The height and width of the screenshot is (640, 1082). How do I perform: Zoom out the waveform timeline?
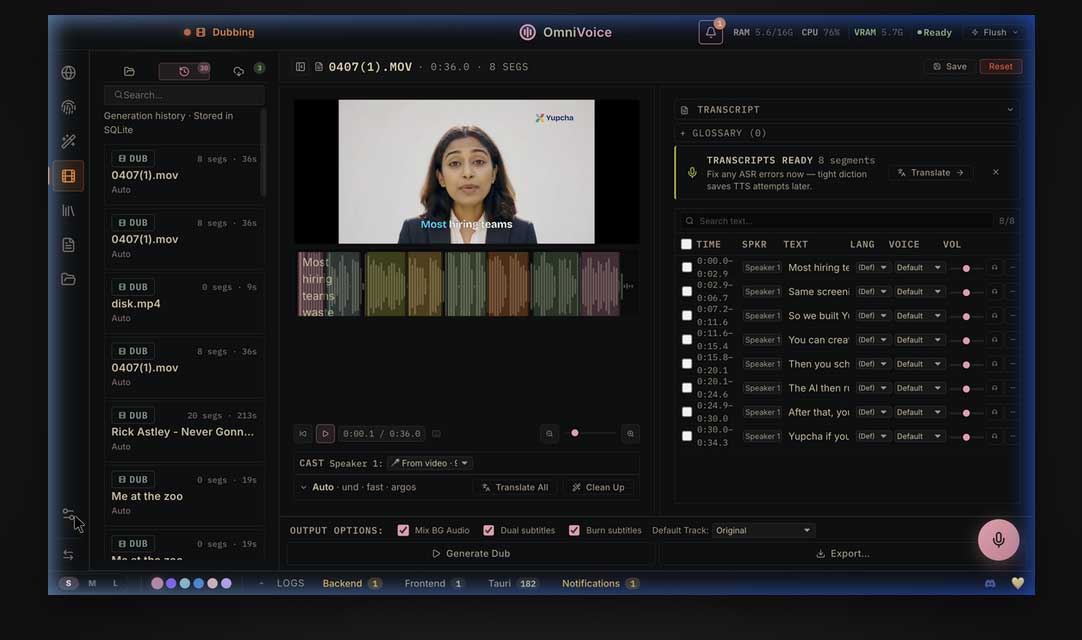click(549, 434)
